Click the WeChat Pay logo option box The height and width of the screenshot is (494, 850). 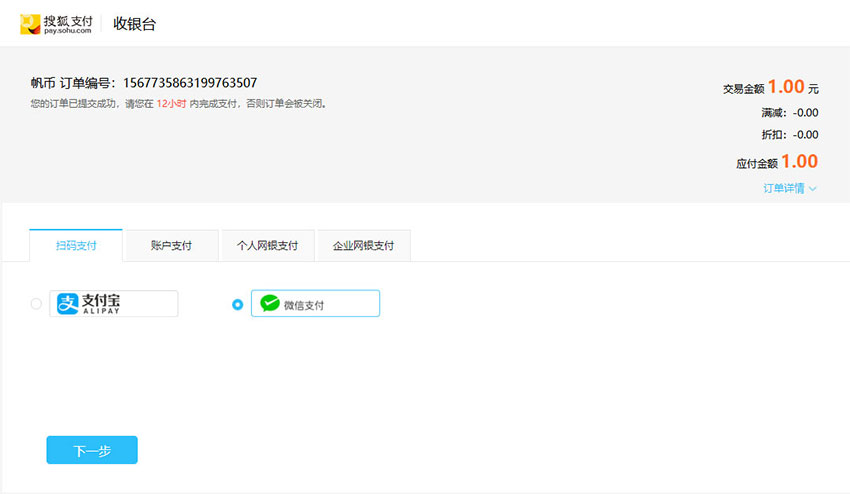coord(315,304)
